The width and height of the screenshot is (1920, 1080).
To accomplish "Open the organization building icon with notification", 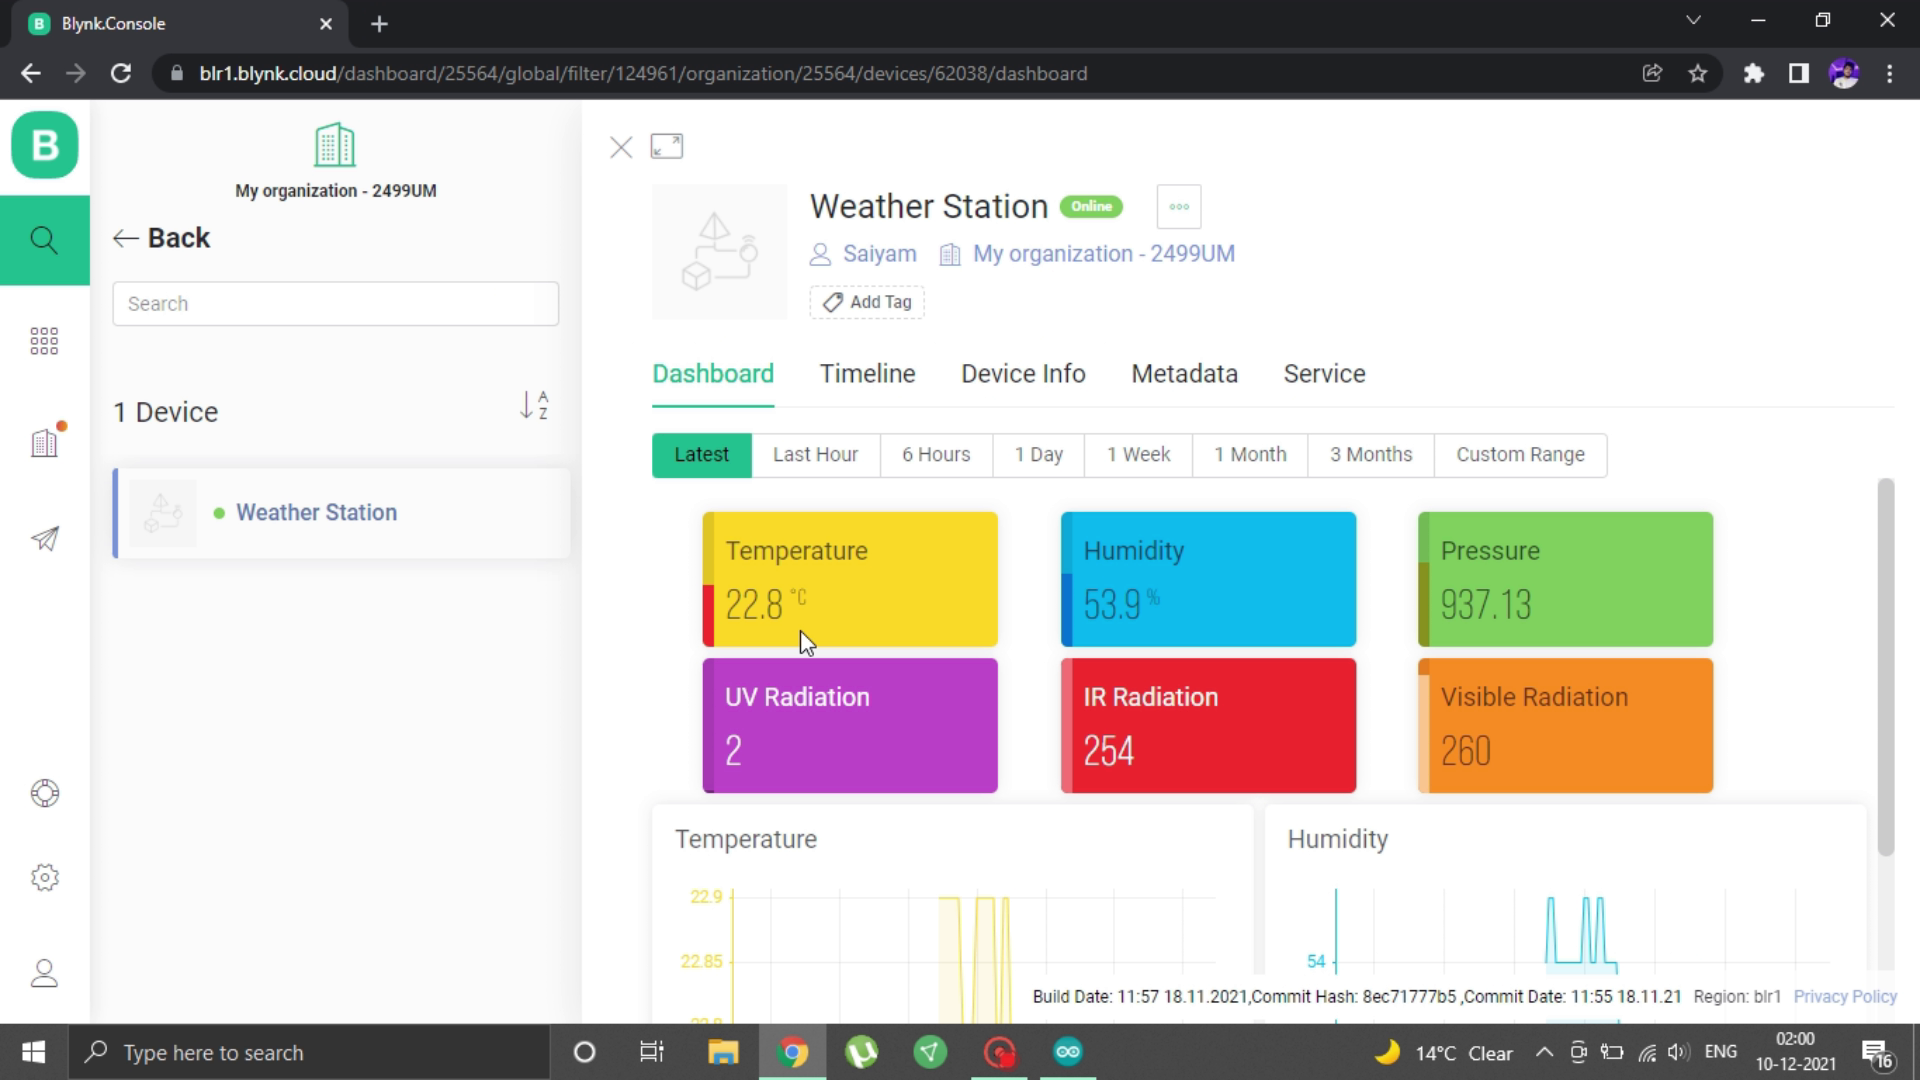I will point(44,442).
